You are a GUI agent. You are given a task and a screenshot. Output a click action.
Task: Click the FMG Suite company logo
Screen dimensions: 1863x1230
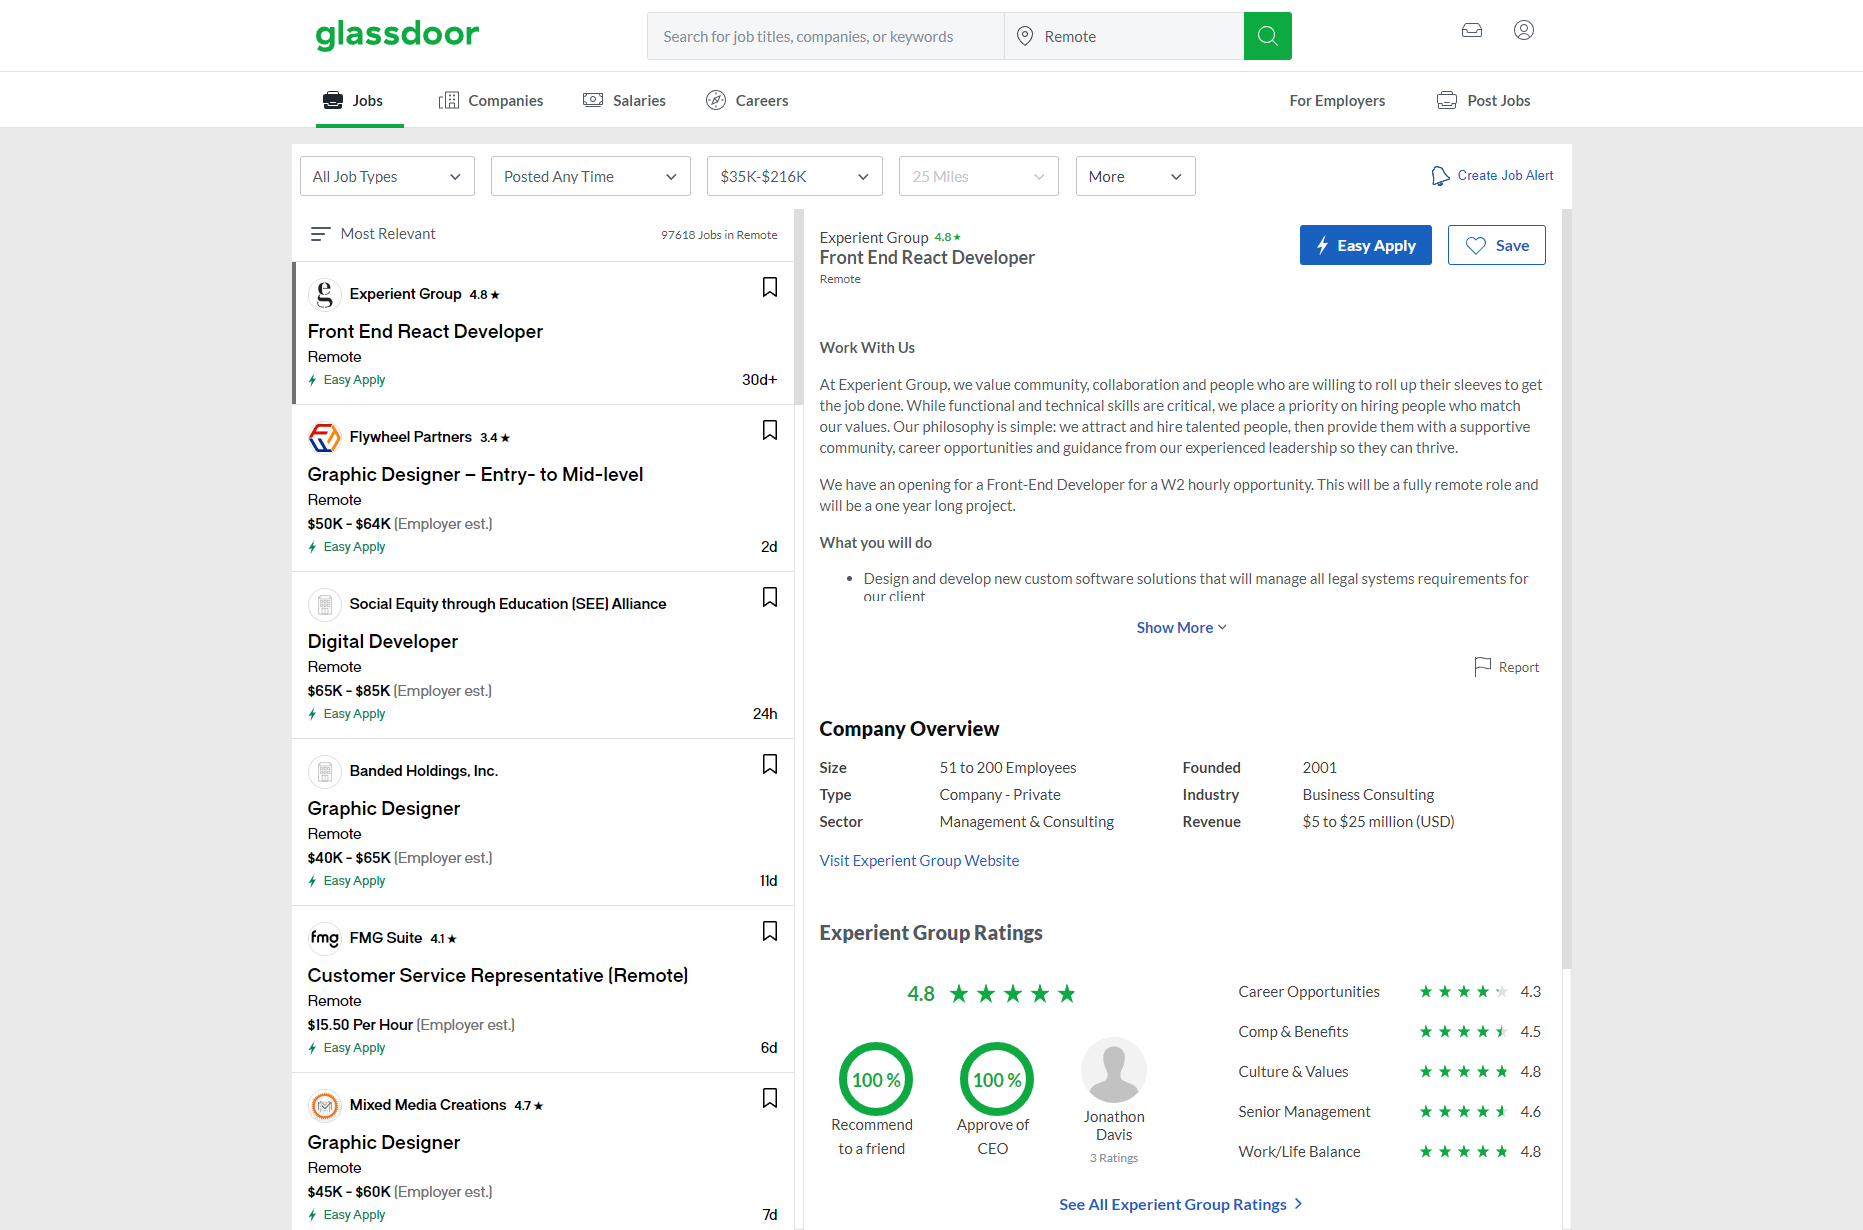point(324,938)
